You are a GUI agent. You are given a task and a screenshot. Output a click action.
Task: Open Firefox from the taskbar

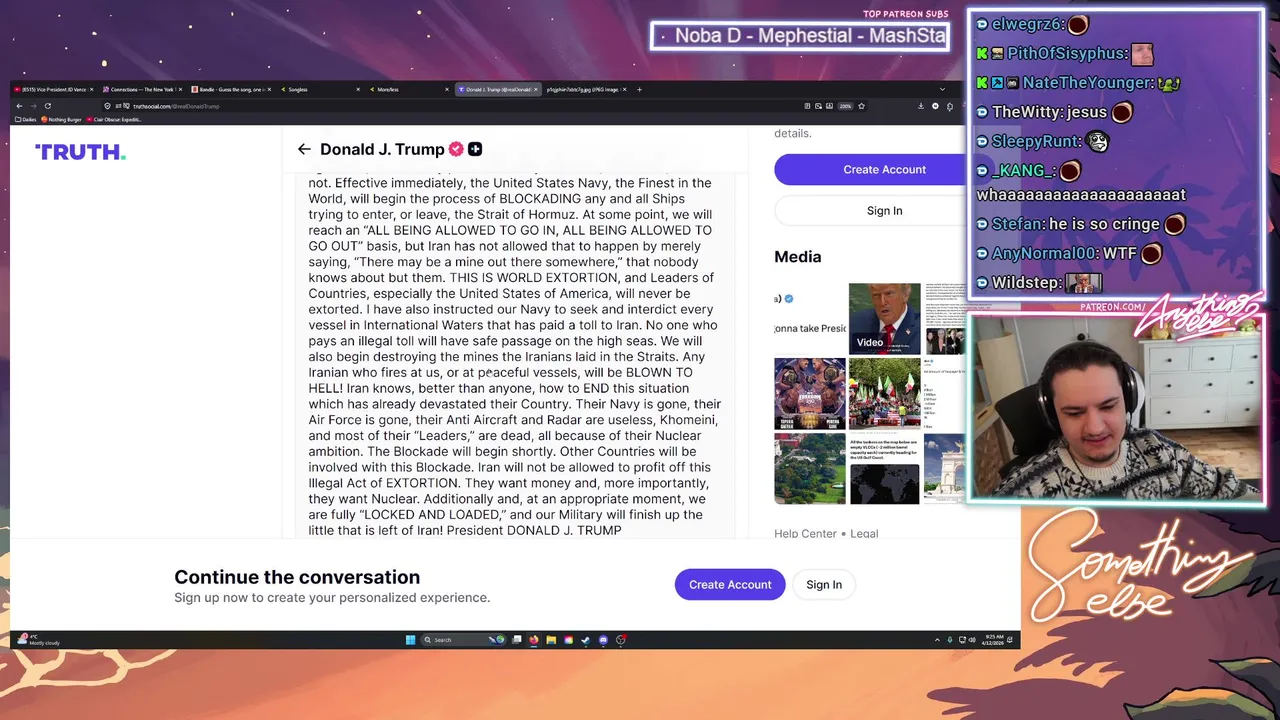coord(534,640)
